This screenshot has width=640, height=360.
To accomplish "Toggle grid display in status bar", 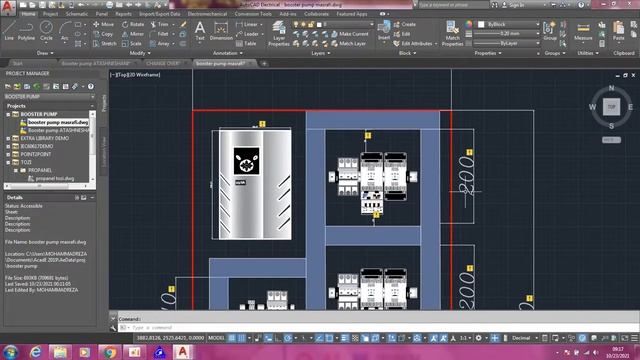I will point(232,338).
